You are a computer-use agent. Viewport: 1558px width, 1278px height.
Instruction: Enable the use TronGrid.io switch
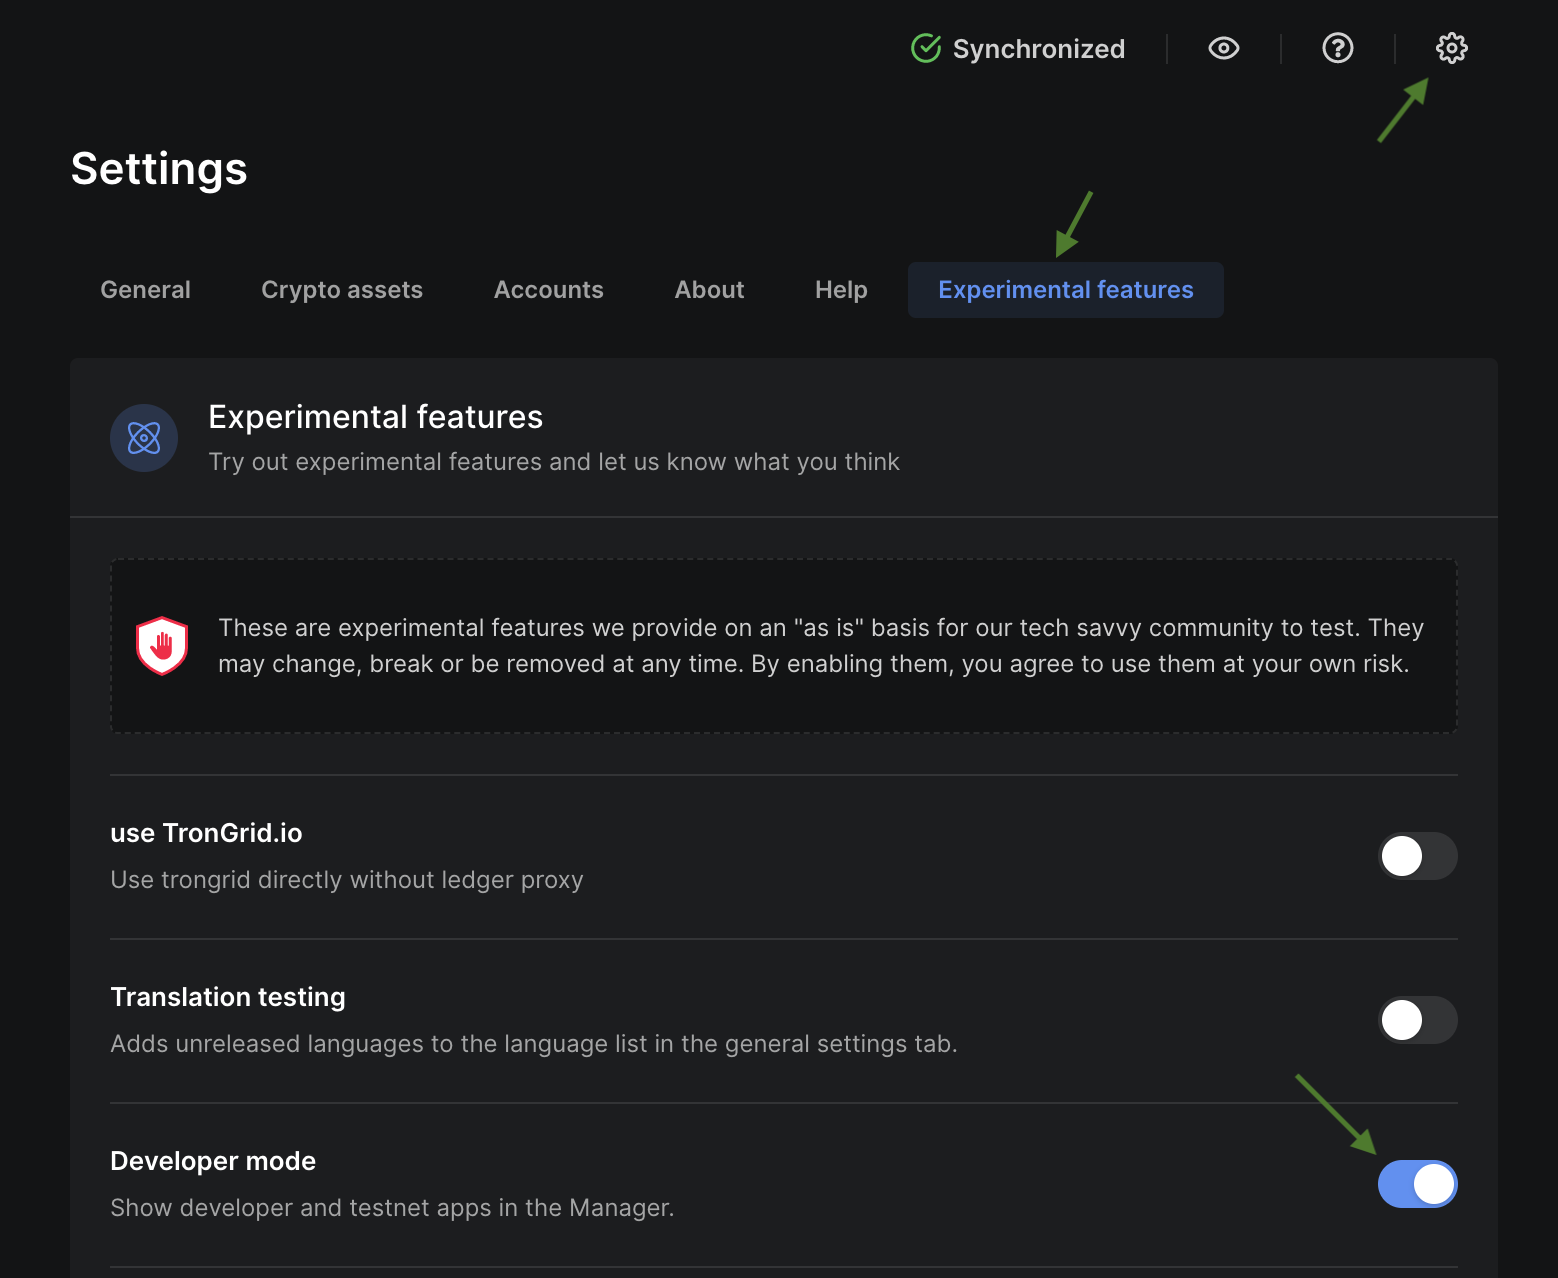pyautogui.click(x=1418, y=856)
